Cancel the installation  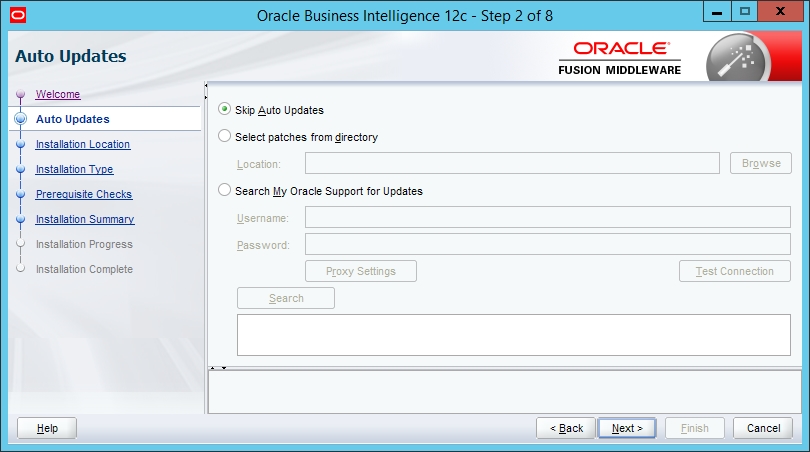point(763,428)
